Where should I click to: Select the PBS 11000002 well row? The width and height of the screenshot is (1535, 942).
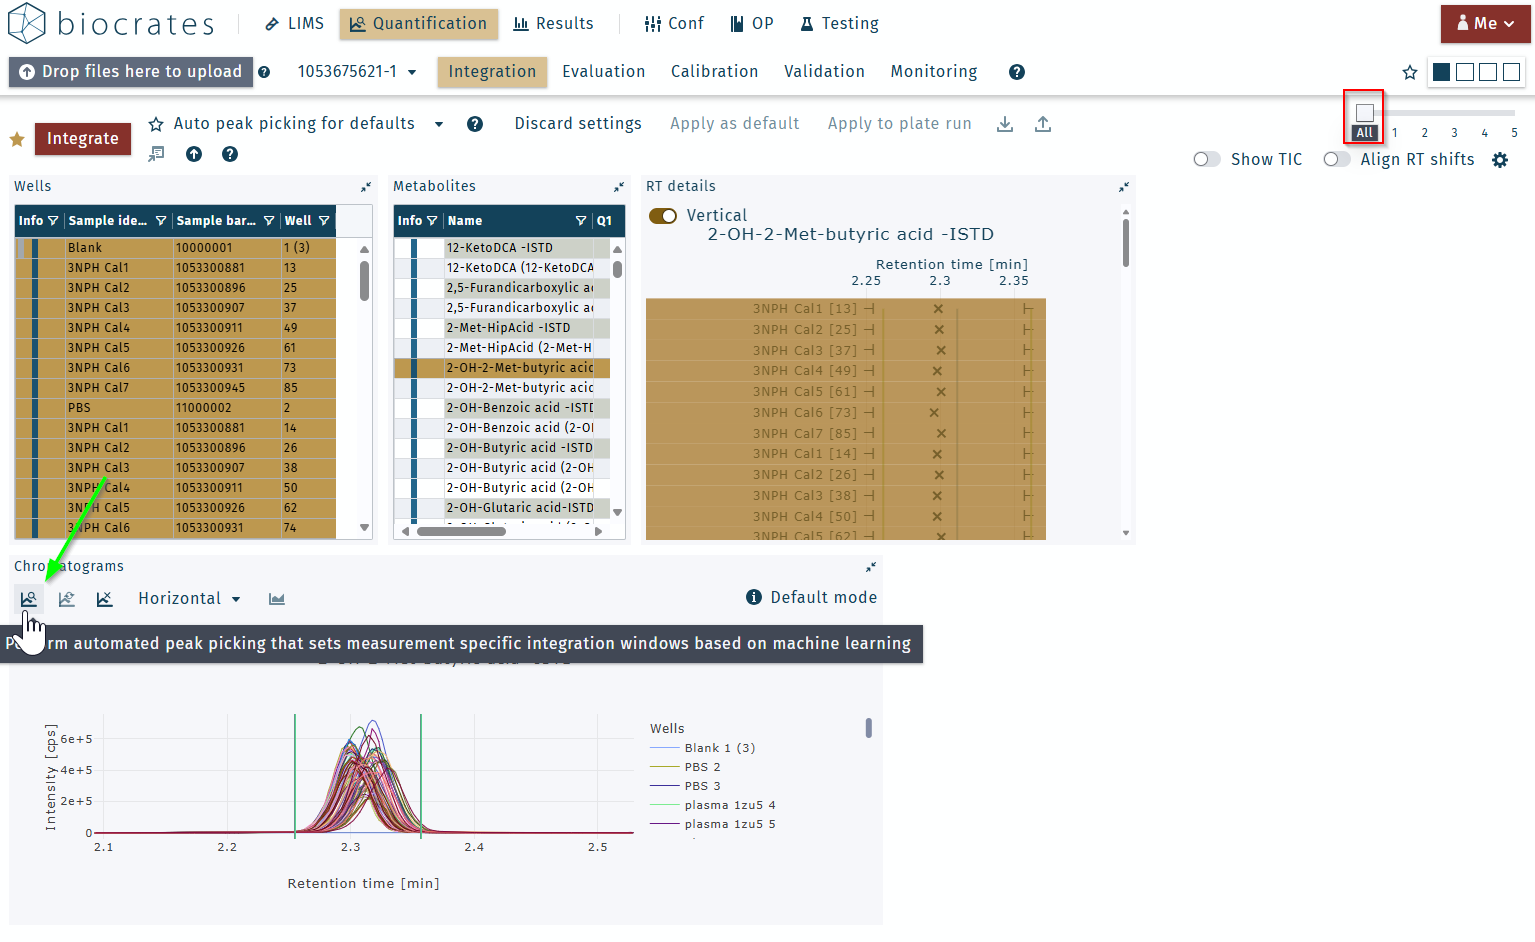[x=175, y=408]
